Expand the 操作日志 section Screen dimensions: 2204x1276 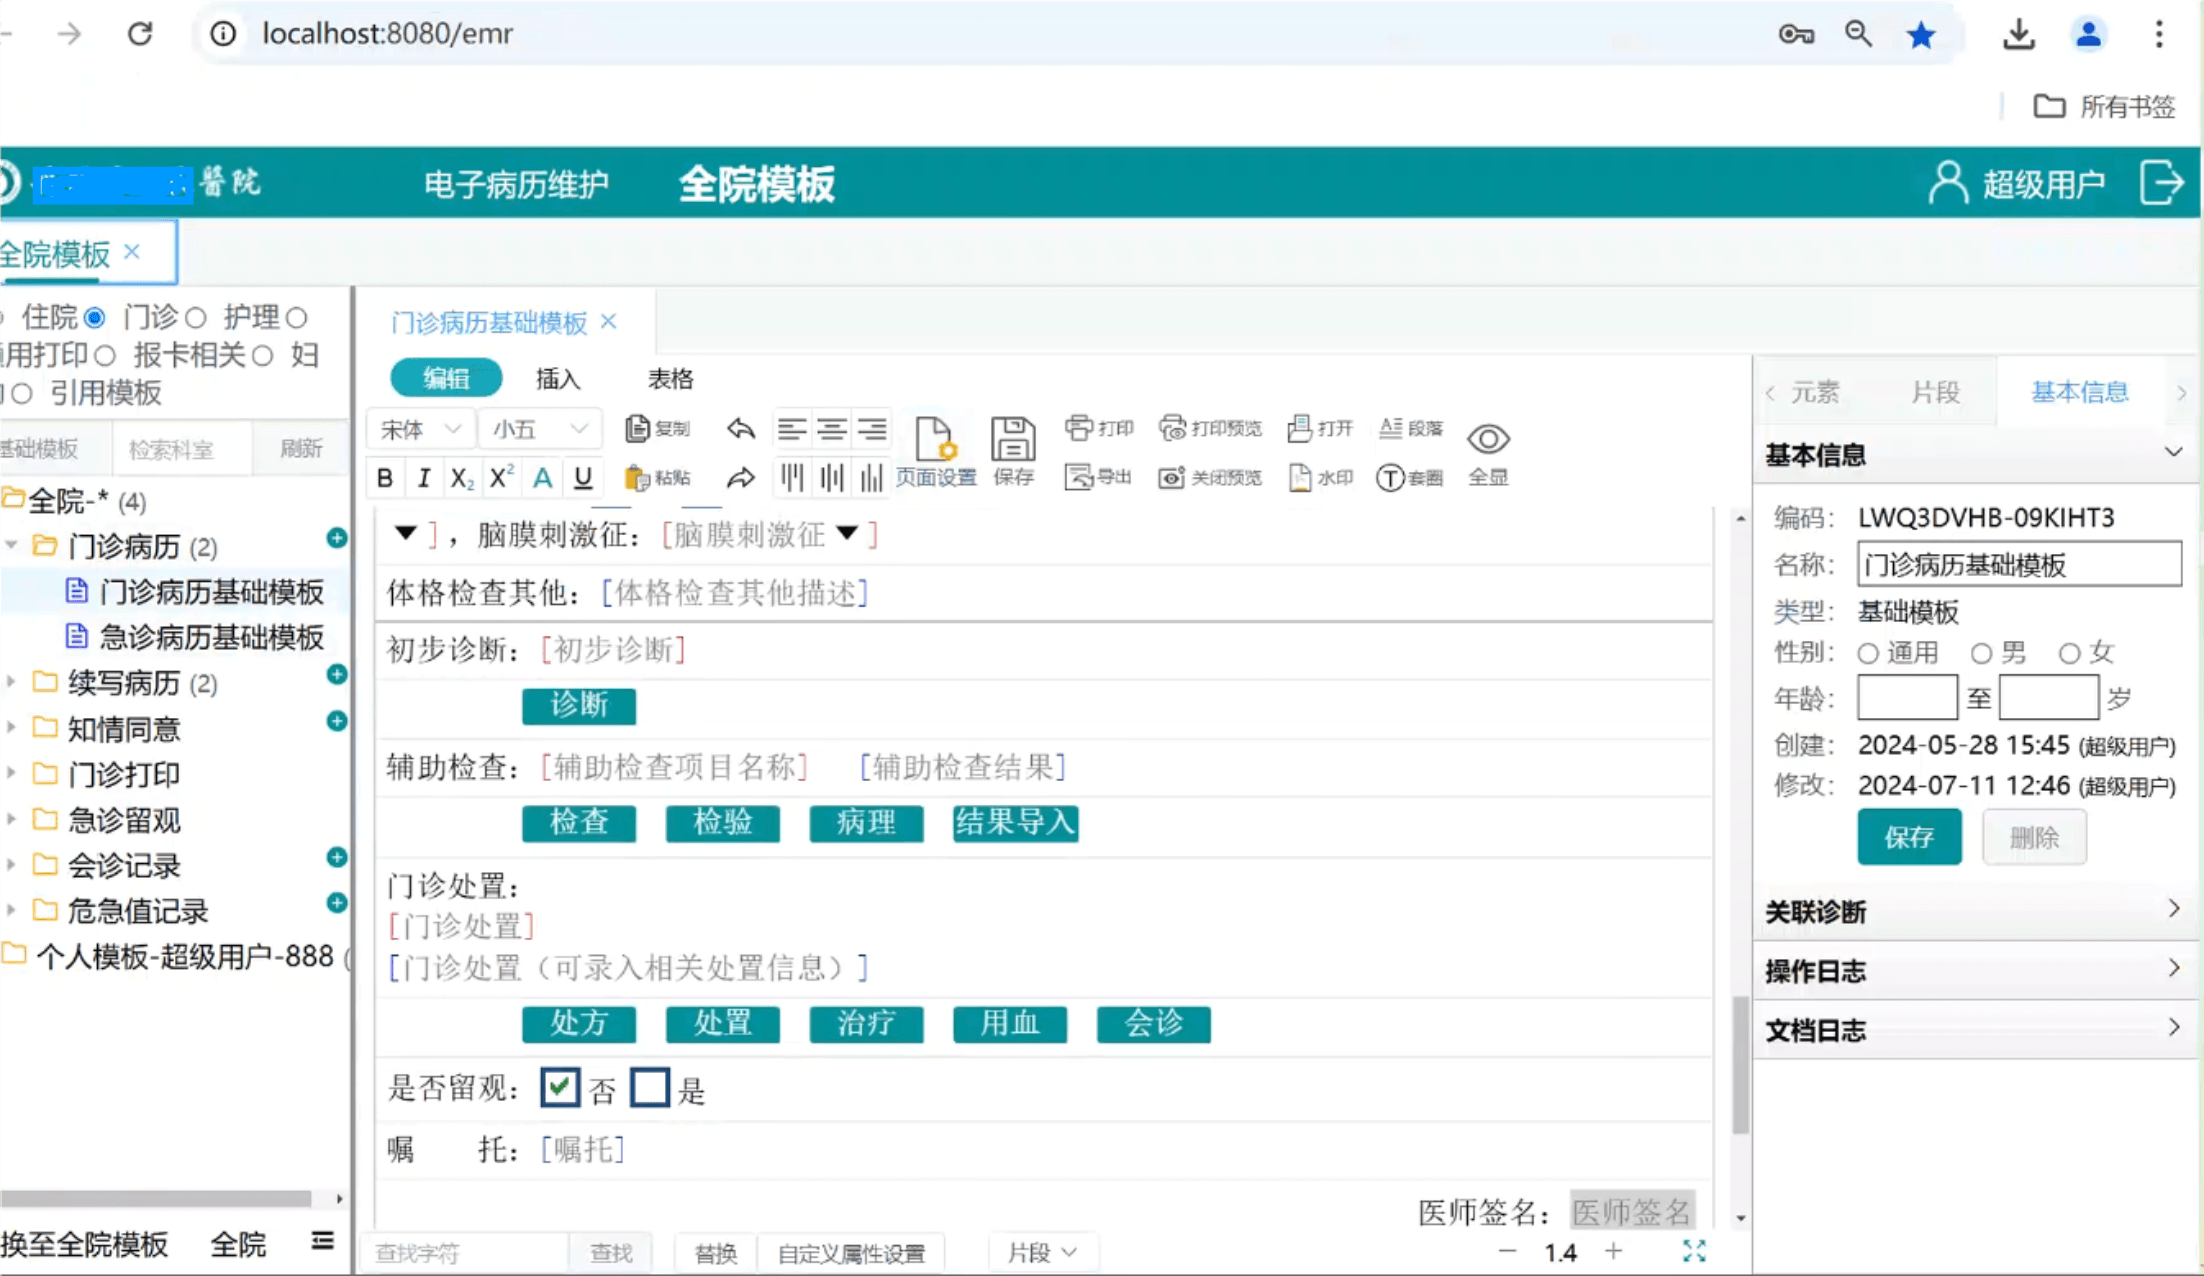[2174, 968]
